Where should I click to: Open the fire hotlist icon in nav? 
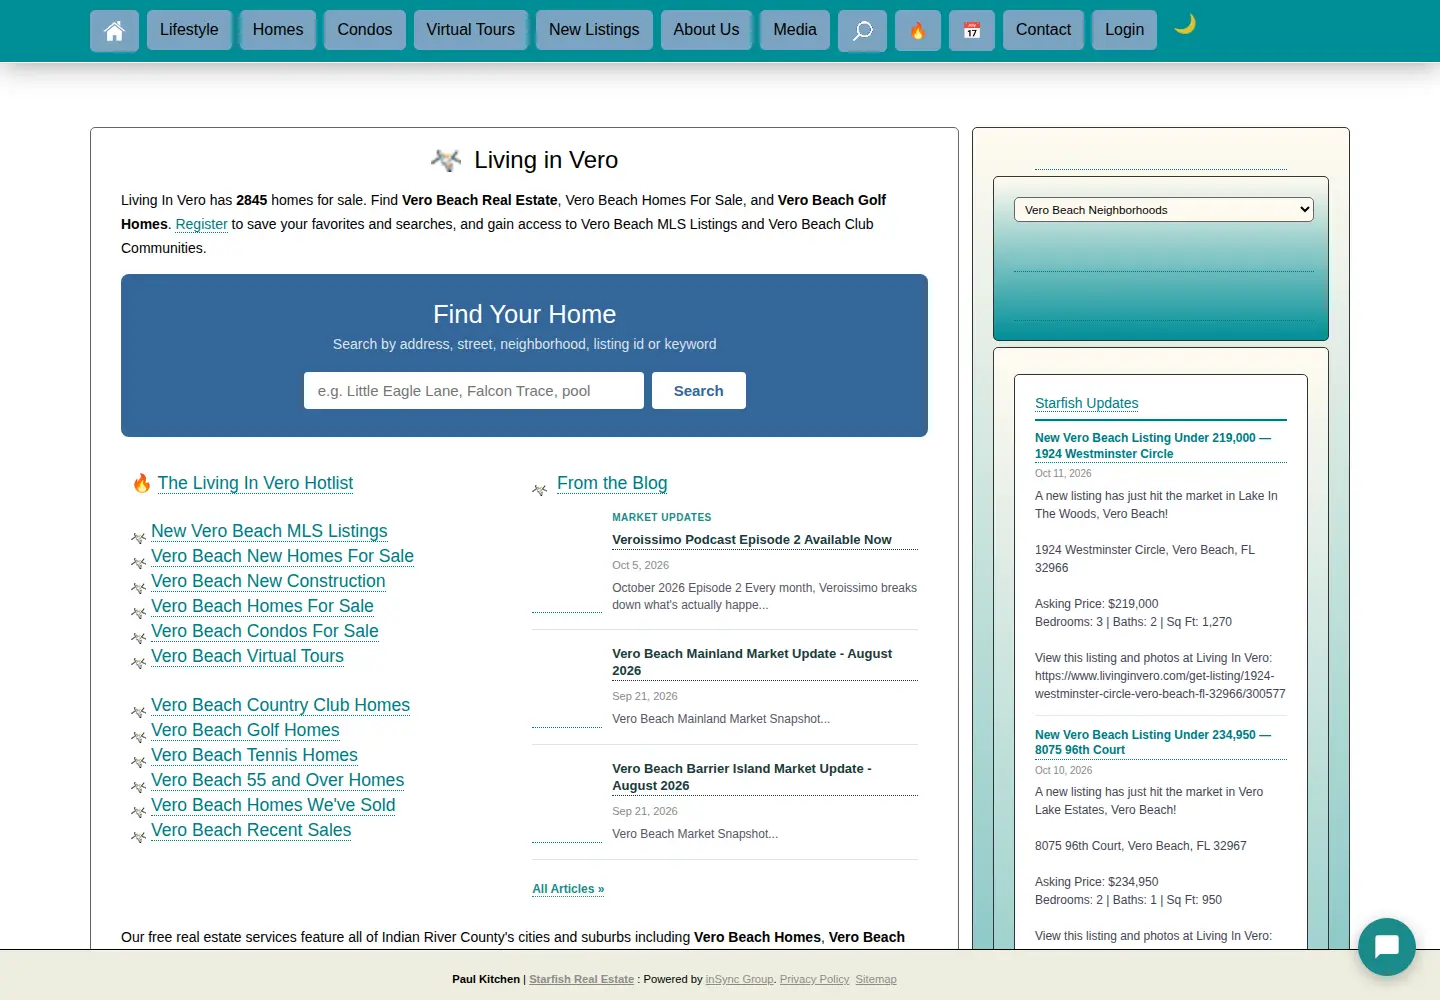(x=917, y=30)
